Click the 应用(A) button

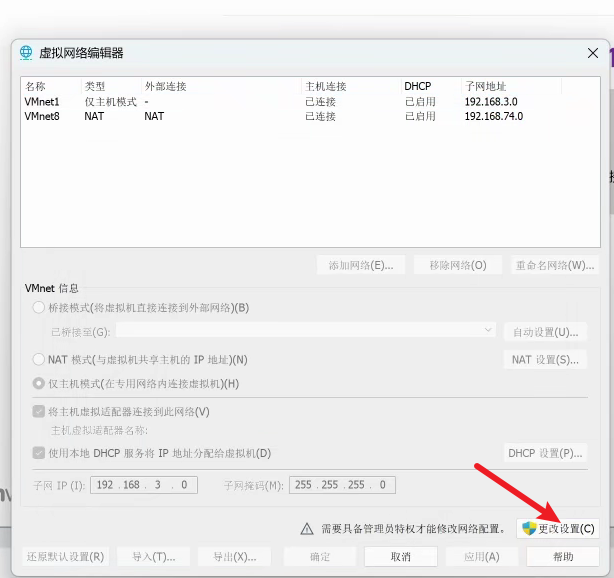click(x=482, y=556)
